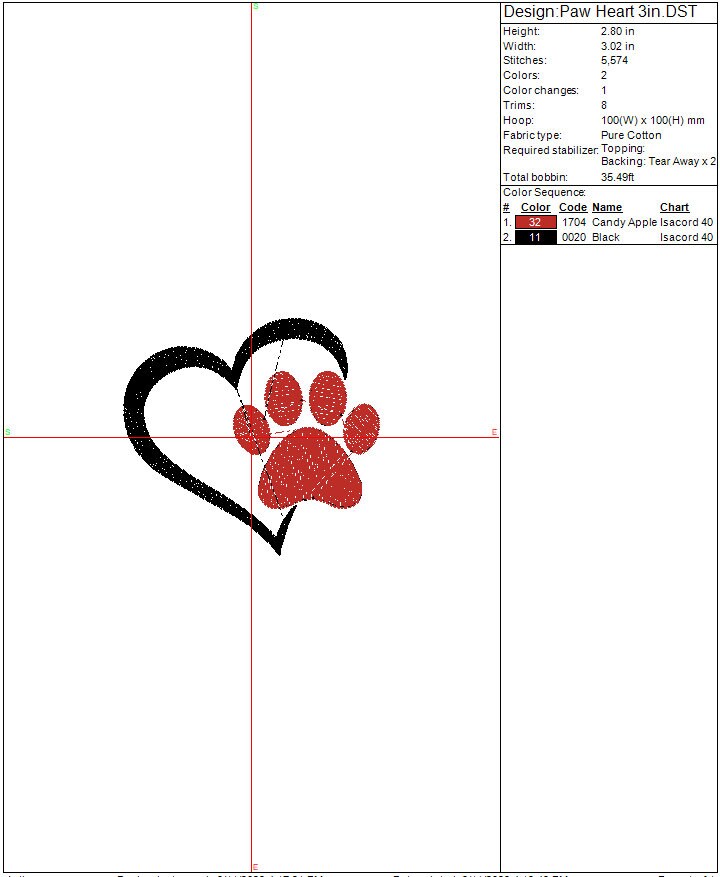The height and width of the screenshot is (877, 720).
Task: Select the Chart column header
Action: pos(674,207)
